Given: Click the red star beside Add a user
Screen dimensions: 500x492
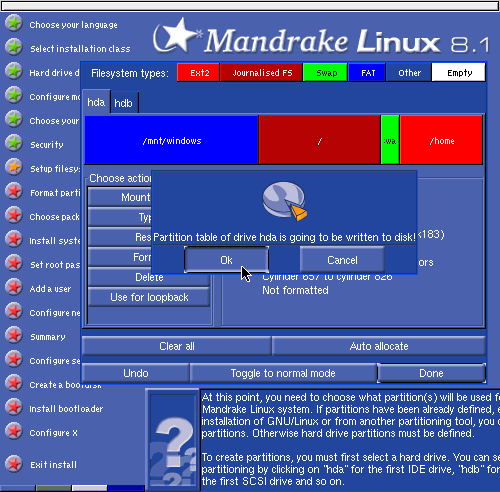Looking at the screenshot, I should click(x=14, y=287).
